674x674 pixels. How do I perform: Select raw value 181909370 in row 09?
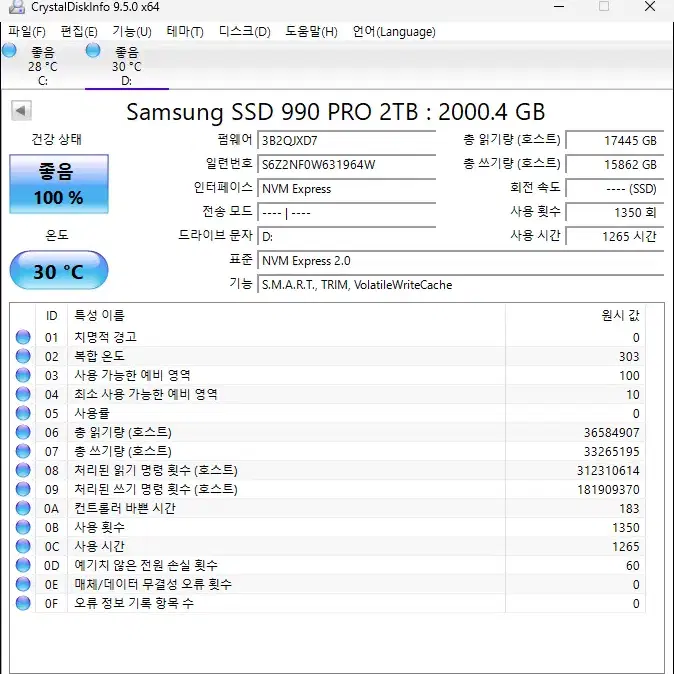point(608,489)
